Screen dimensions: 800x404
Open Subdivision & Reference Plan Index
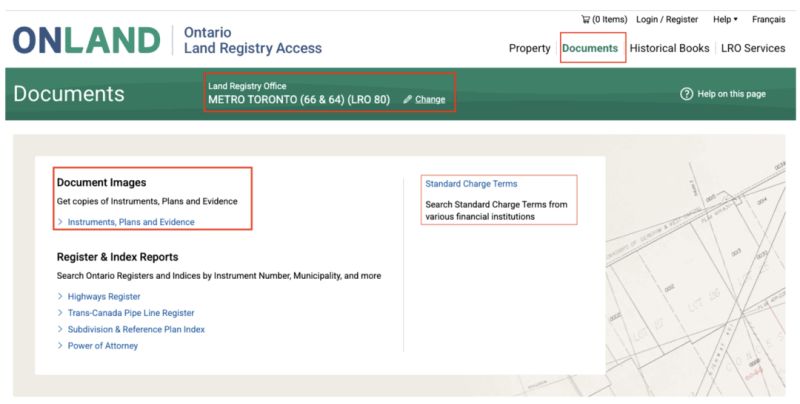coord(135,329)
